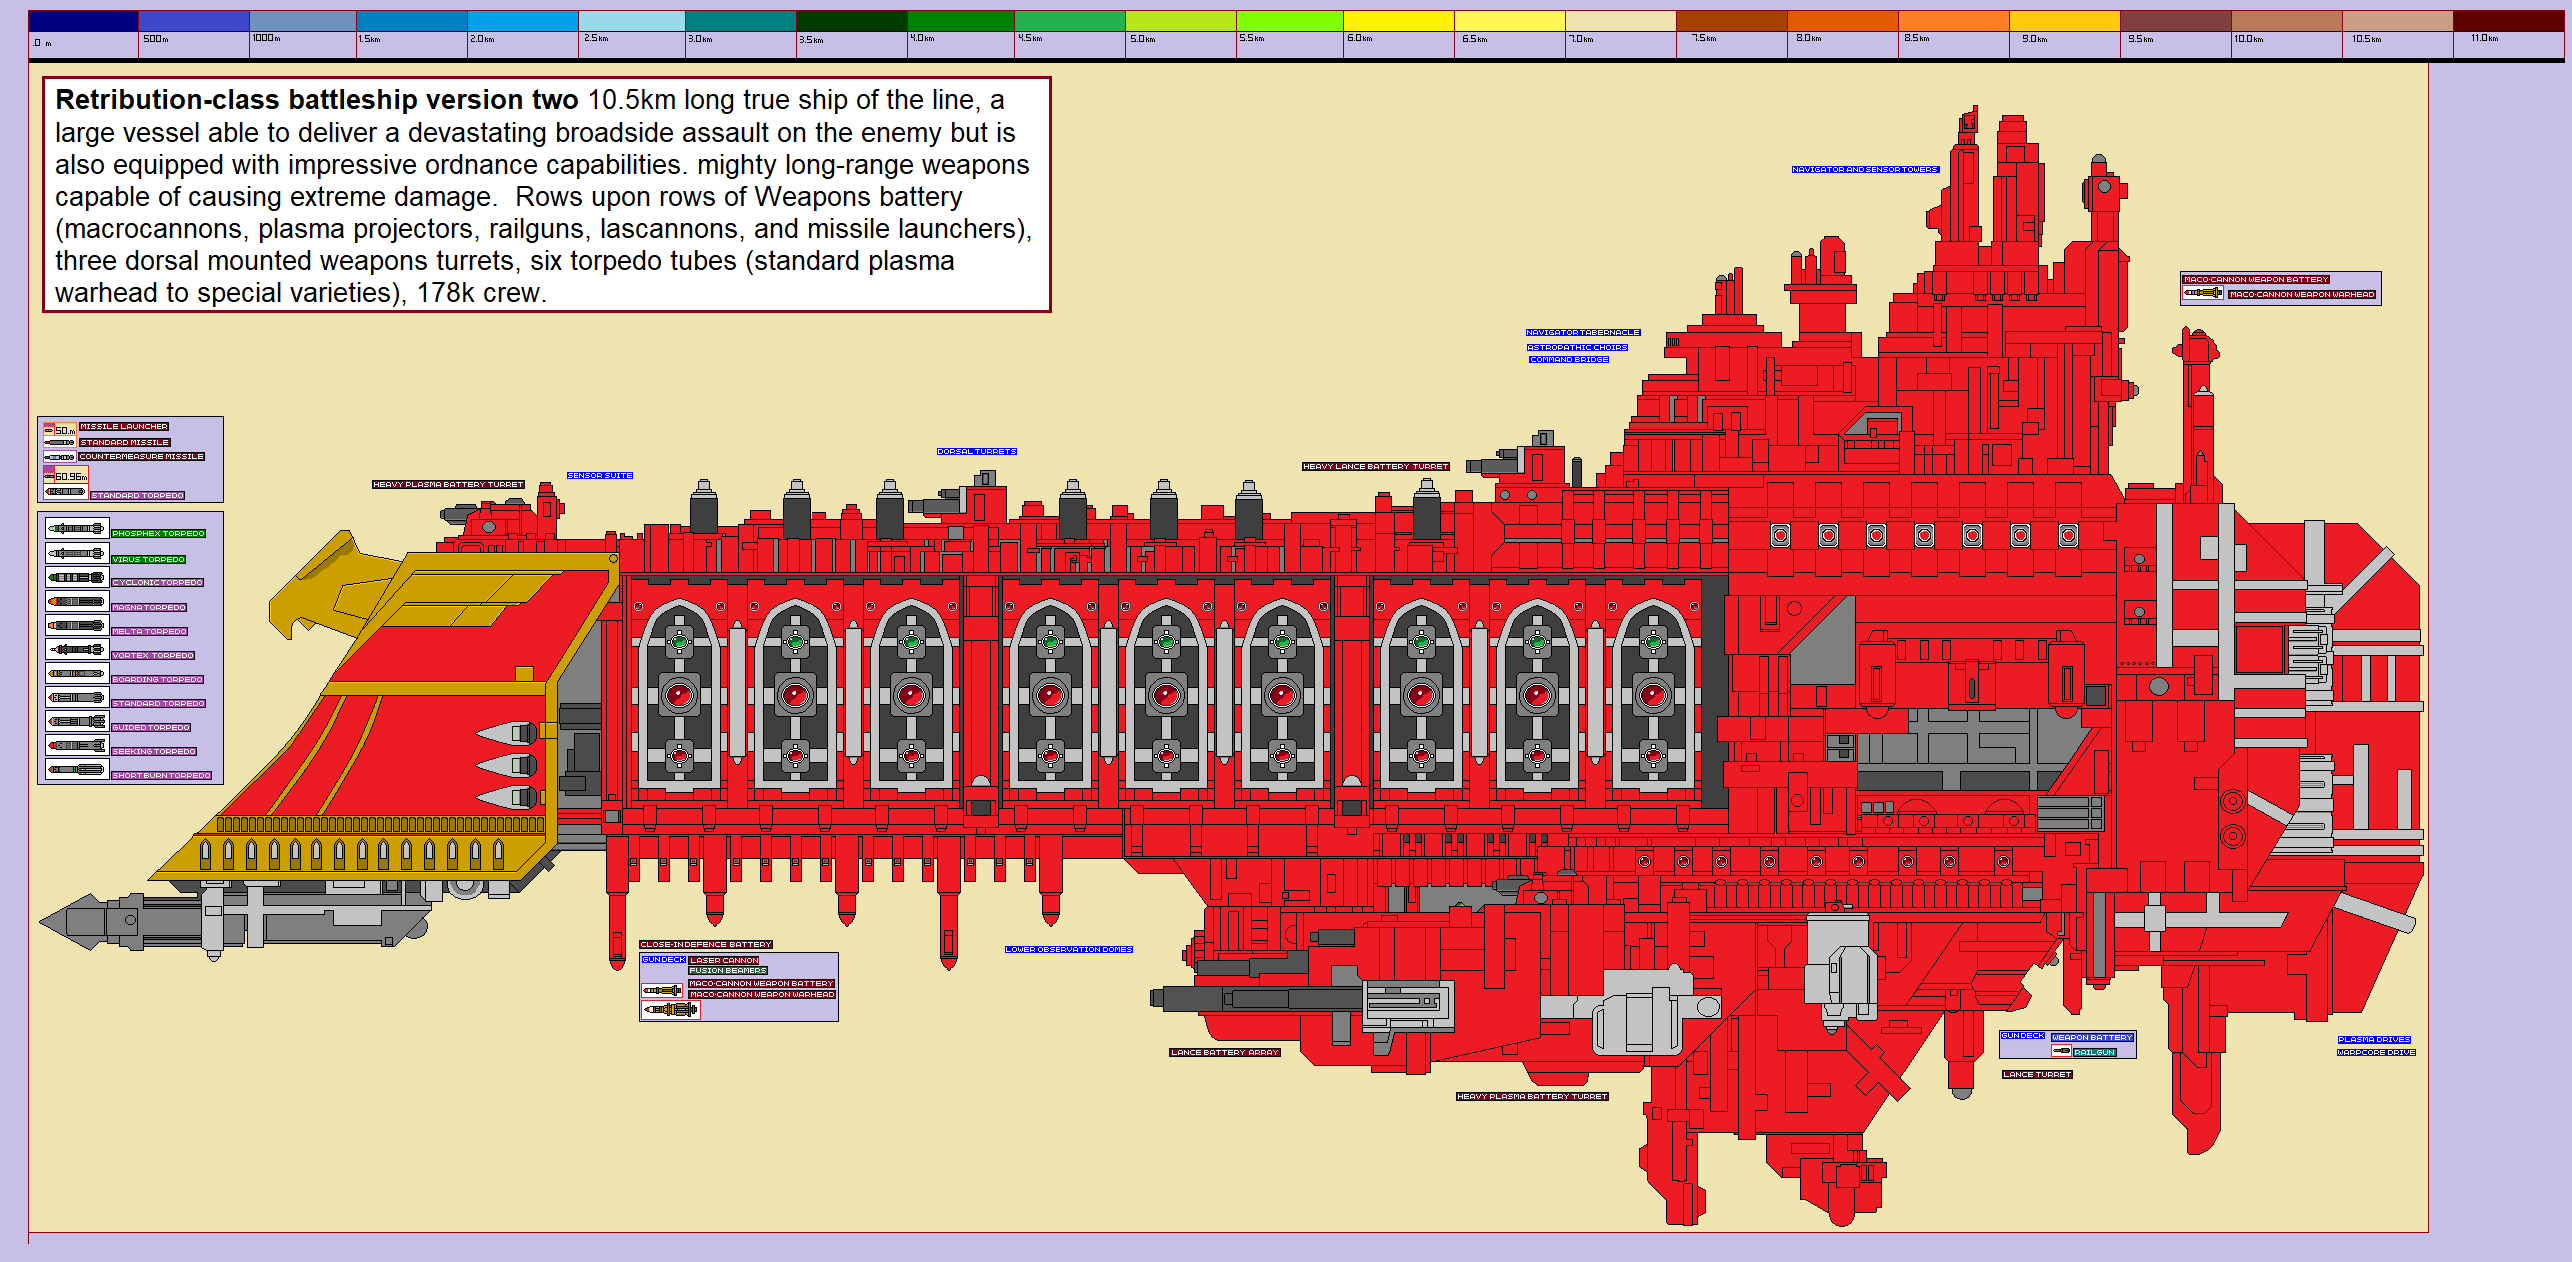Screen dimensions: 2572x1262
Task: Select the Sensor Suite label
Action: pyautogui.click(x=600, y=476)
